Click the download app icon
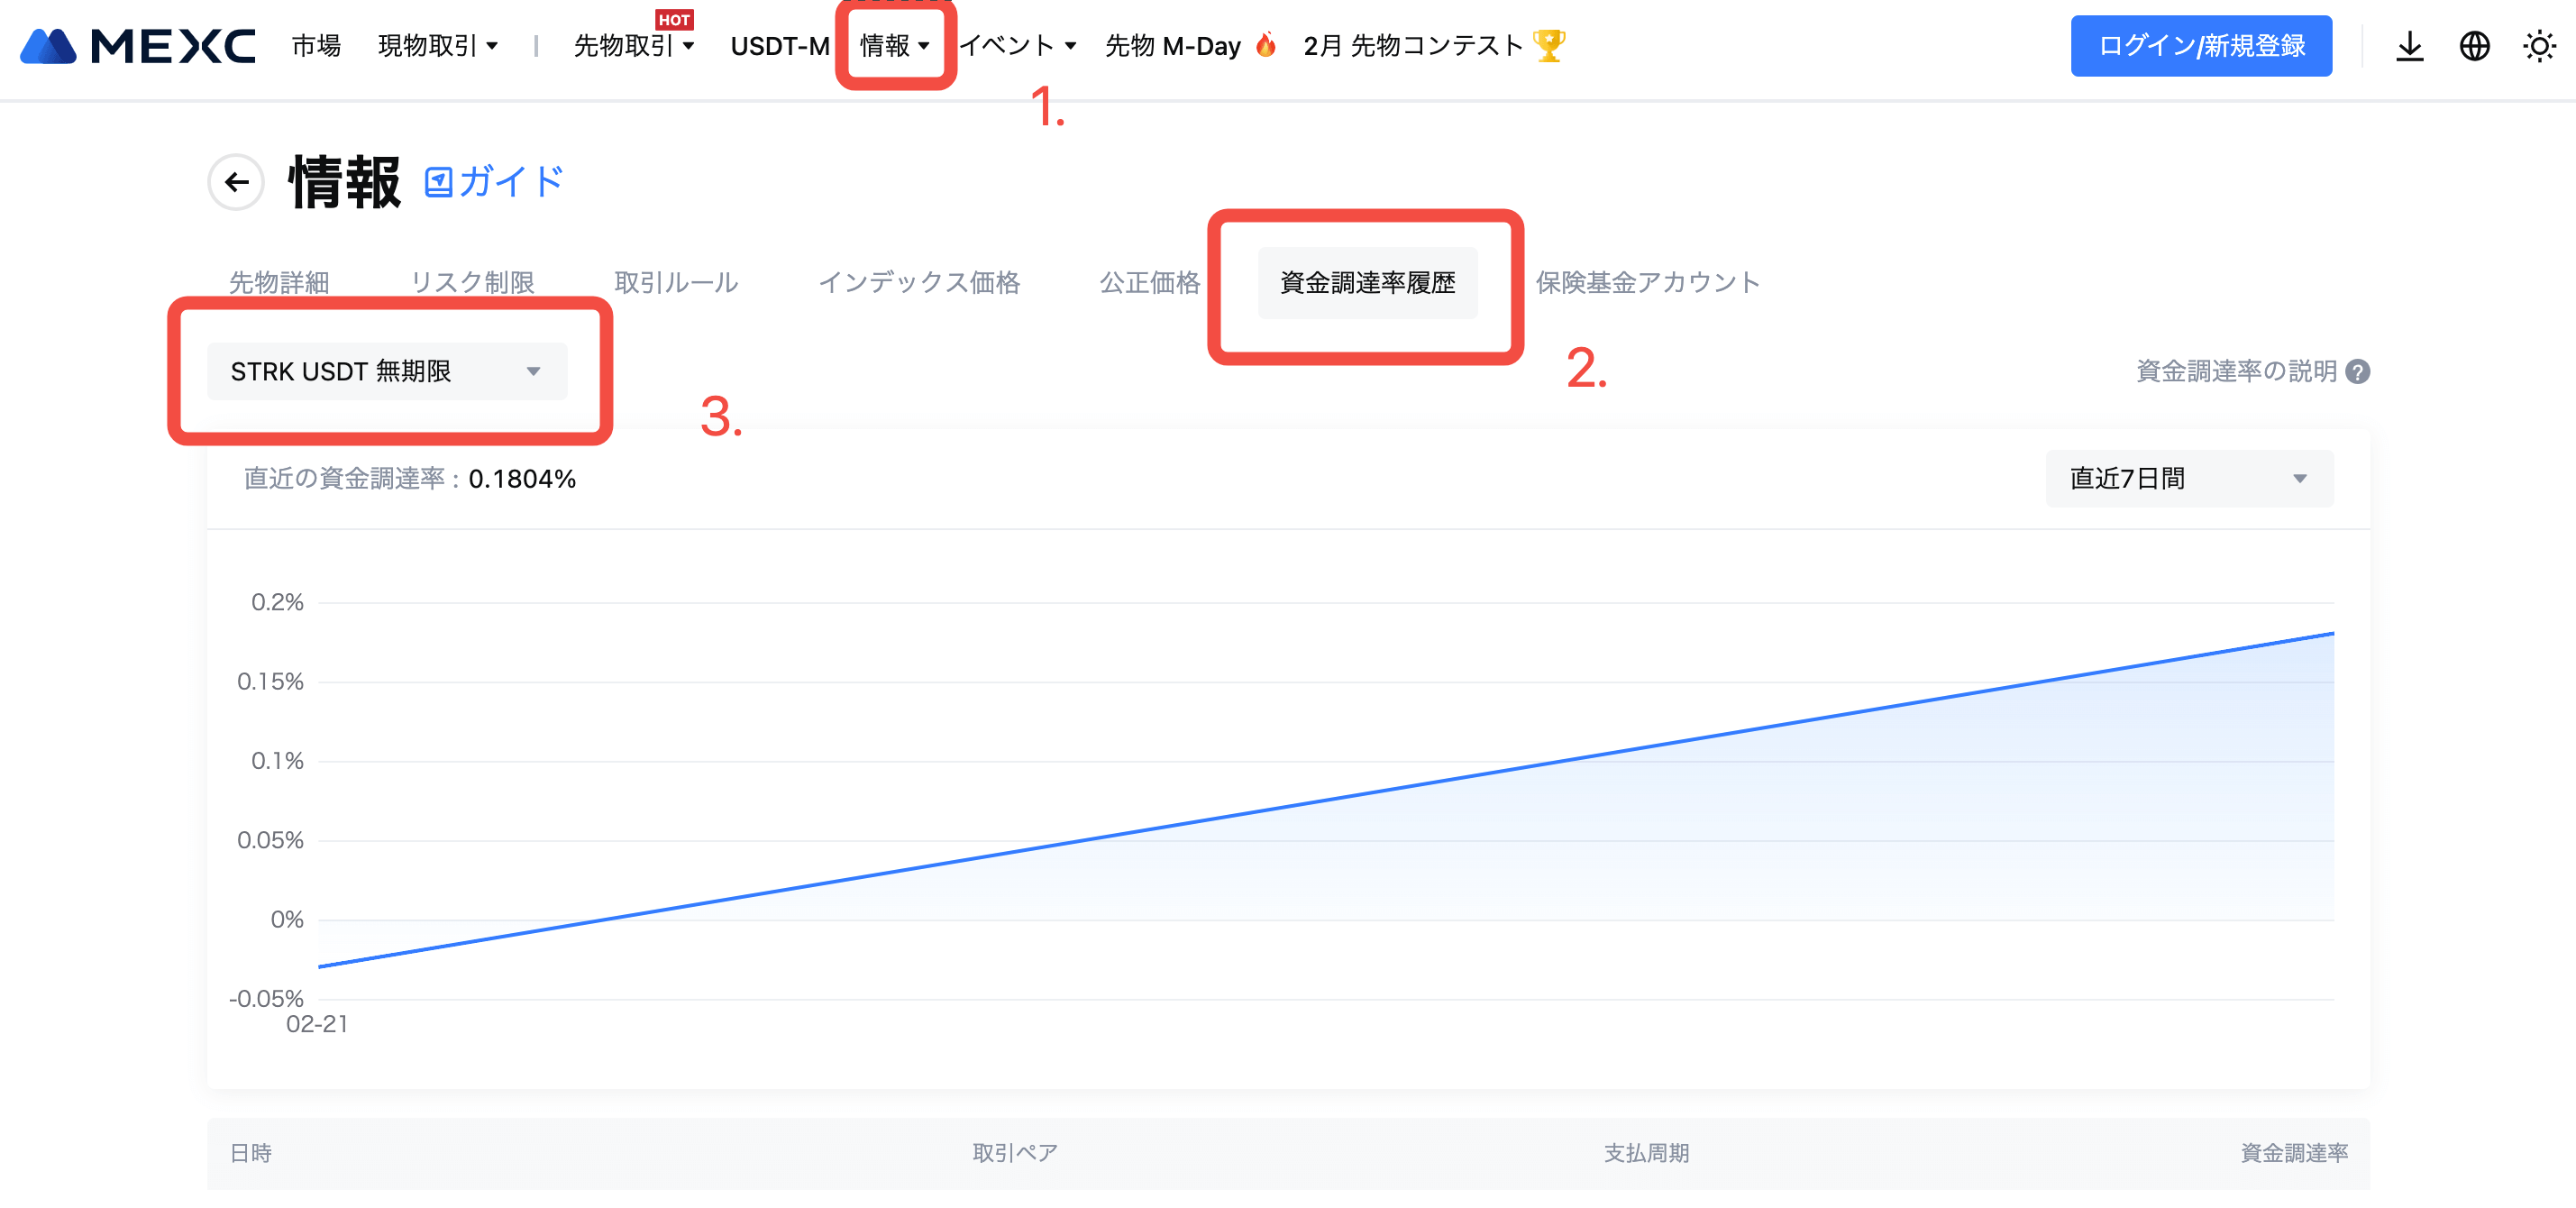Viewport: 2576px width, 1208px height. [2409, 46]
